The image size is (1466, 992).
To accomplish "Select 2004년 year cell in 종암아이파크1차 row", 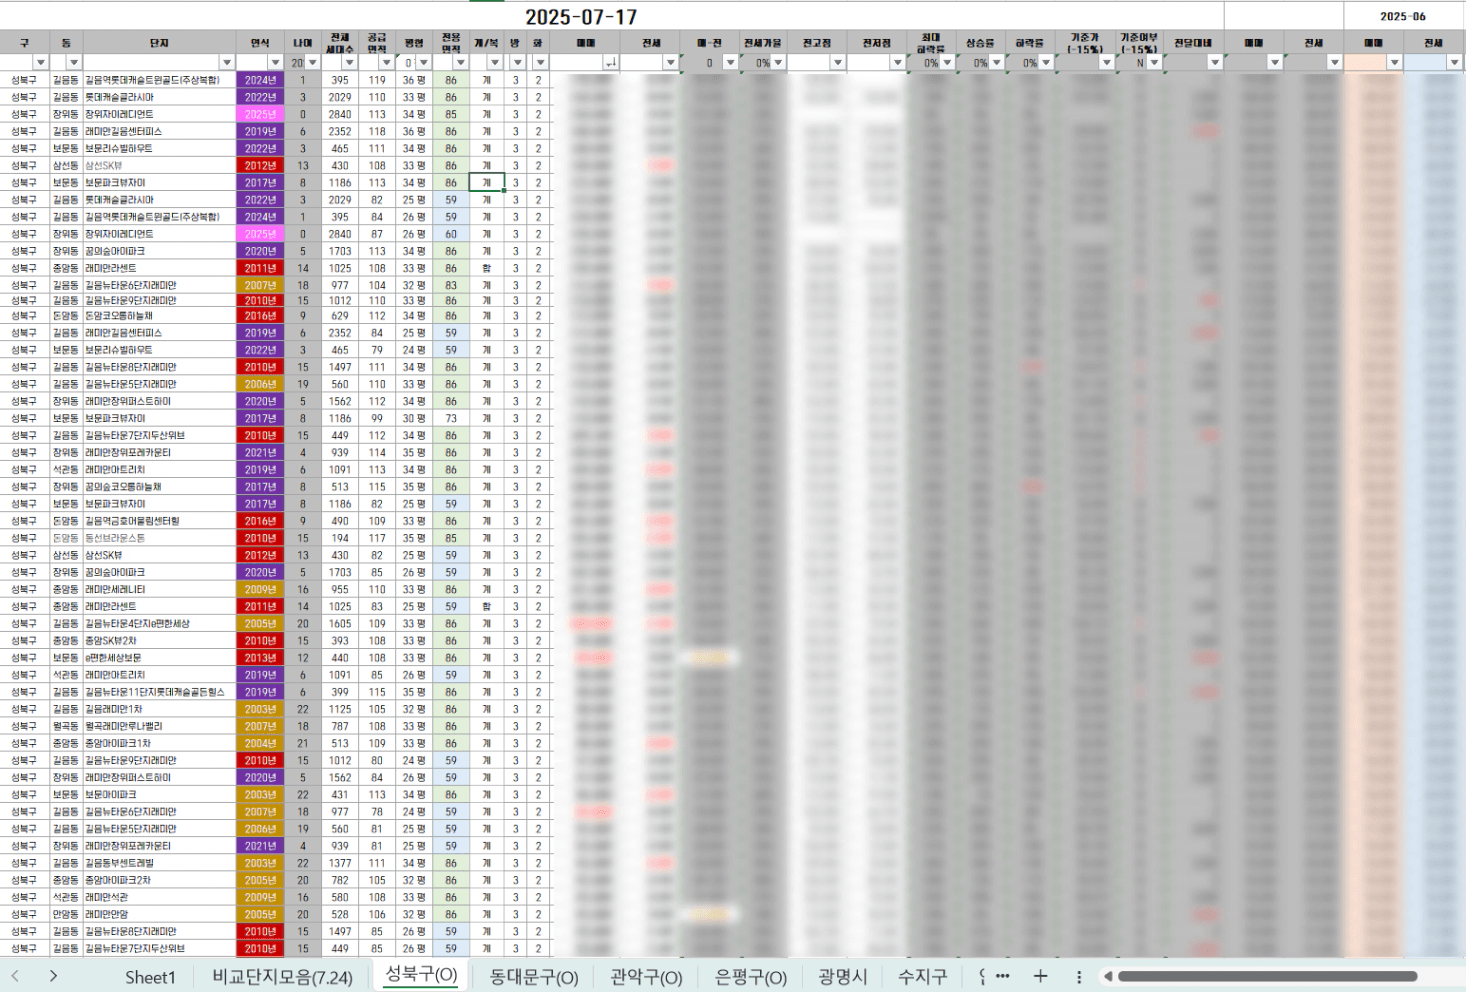I will [x=261, y=743].
